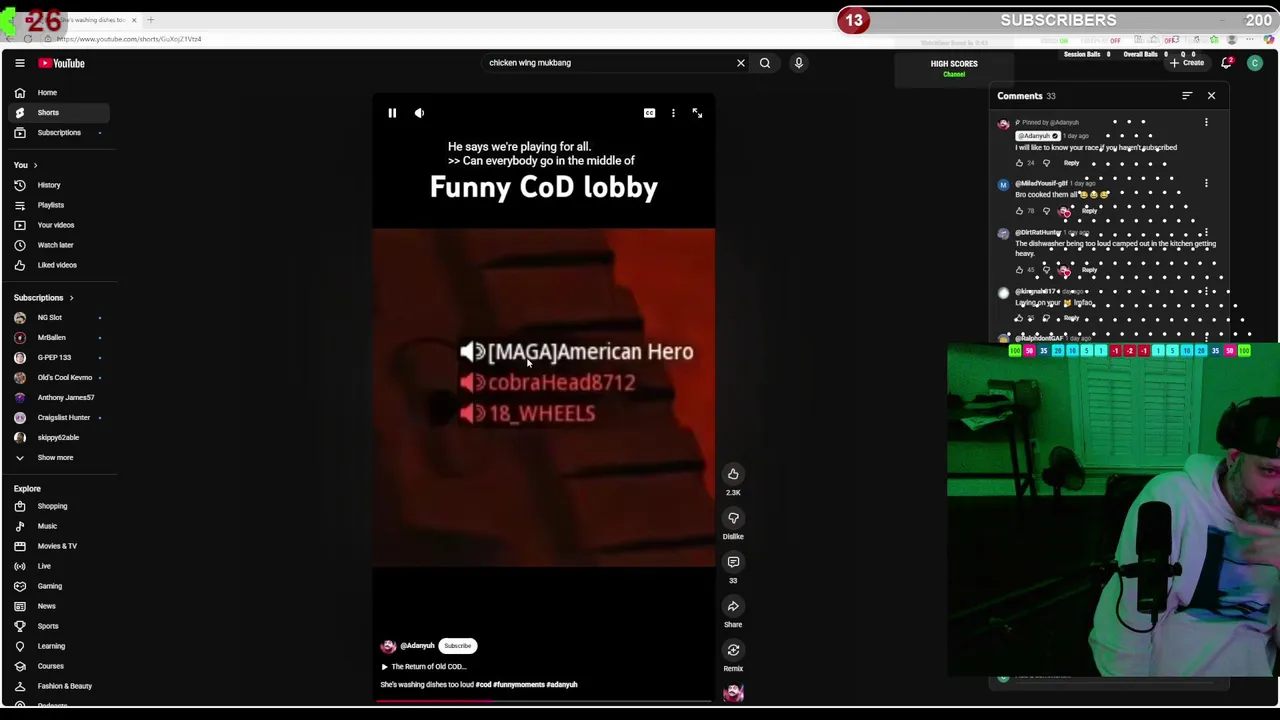1280x720 pixels.
Task: Like the Short with thumbs-up icon
Action: click(x=733, y=474)
